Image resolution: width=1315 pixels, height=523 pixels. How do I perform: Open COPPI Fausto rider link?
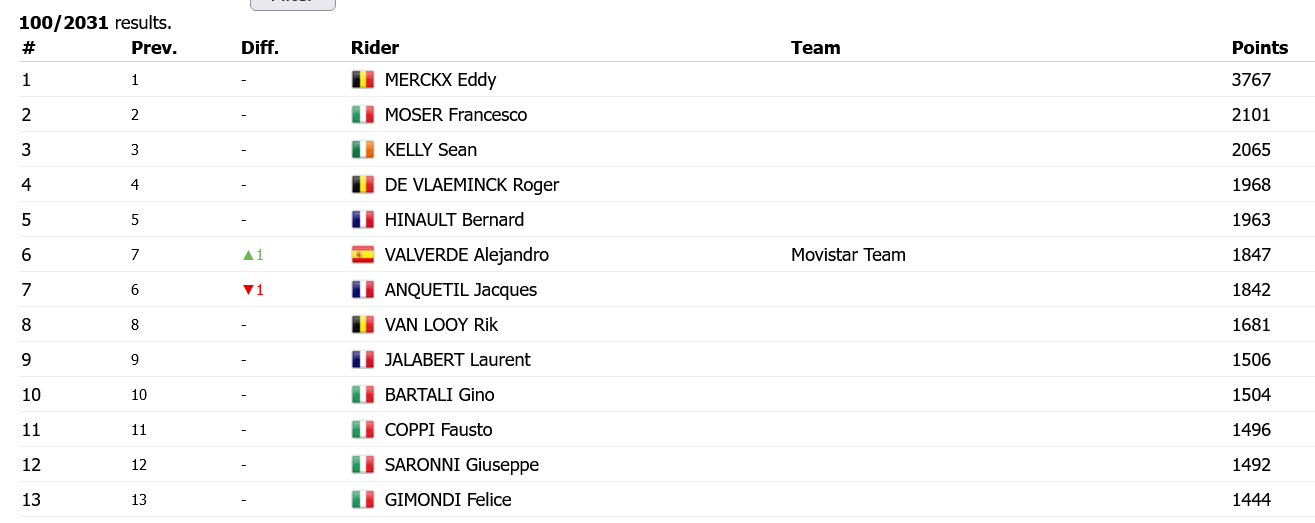[x=438, y=430]
